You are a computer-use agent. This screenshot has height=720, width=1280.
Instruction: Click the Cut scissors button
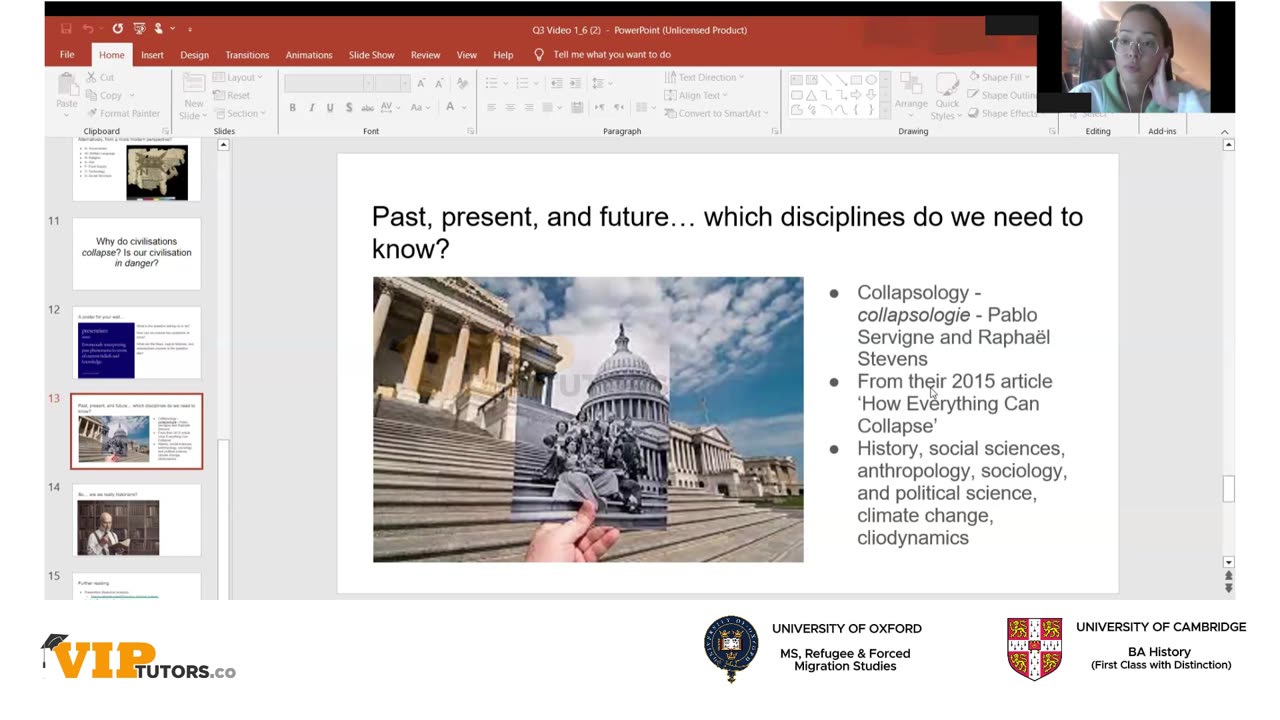point(100,77)
